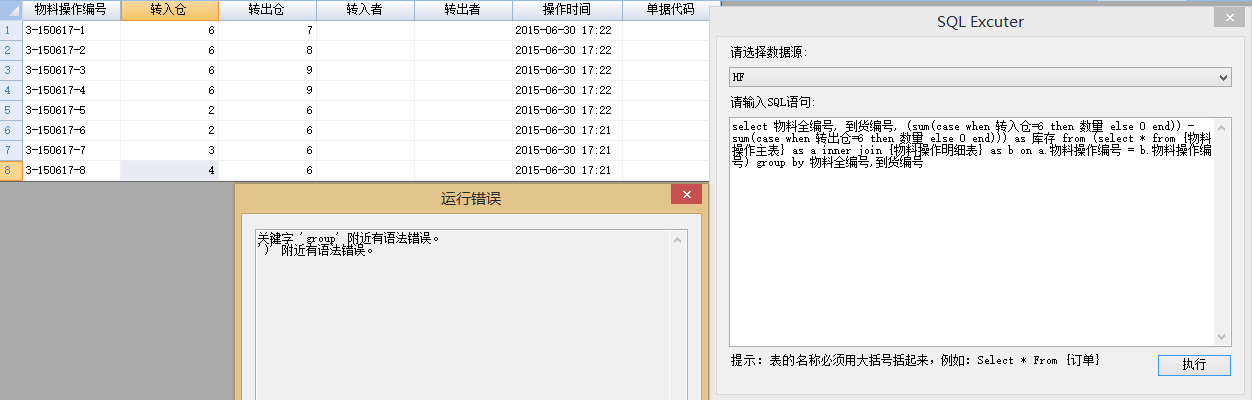Screen dimensions: 1252x400
Task: Click cell 3-150617-3
Action: point(71,71)
